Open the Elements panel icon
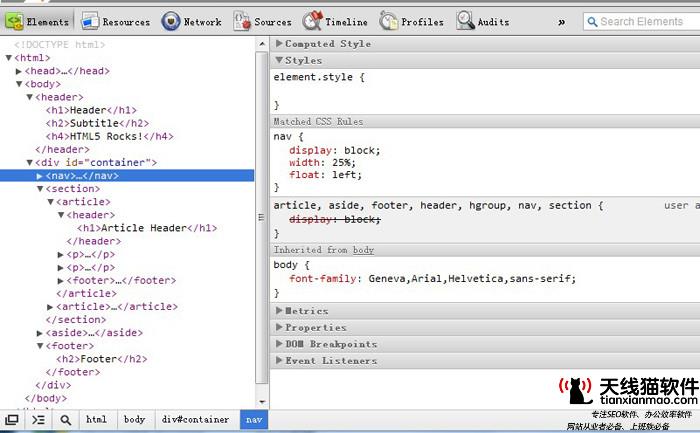This screenshot has width=700, height=433. [14, 21]
